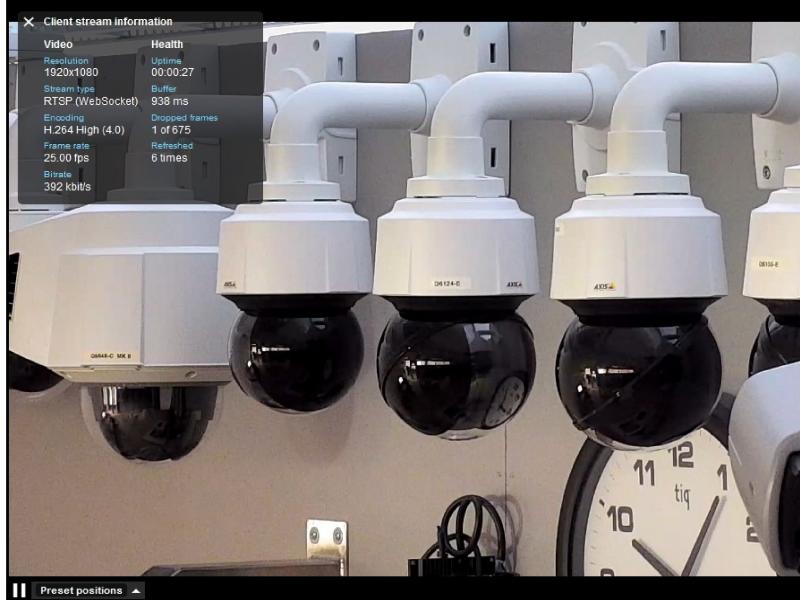Image resolution: width=800 pixels, height=600 pixels.
Task: Click the 'Encoding' label
Action: (64, 117)
